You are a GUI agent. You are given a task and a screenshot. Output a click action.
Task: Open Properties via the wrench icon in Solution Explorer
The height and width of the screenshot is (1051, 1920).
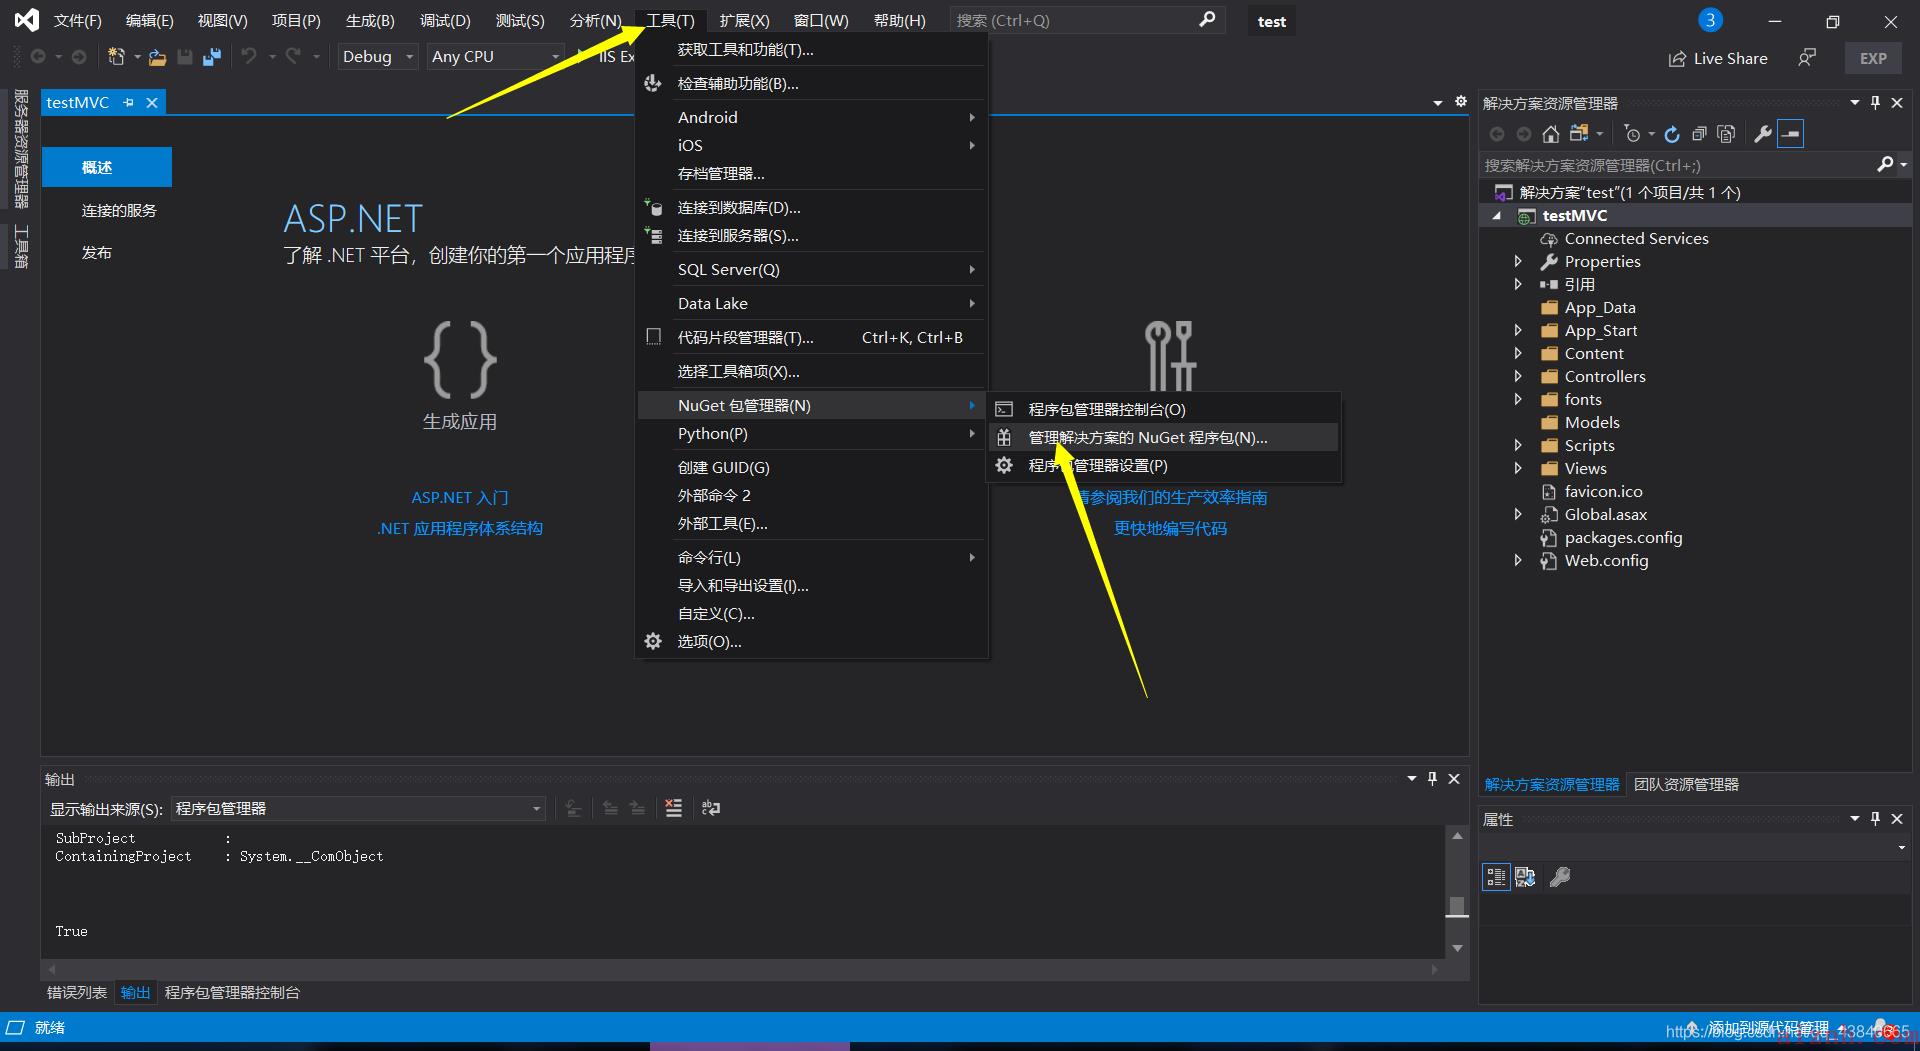tap(1763, 134)
